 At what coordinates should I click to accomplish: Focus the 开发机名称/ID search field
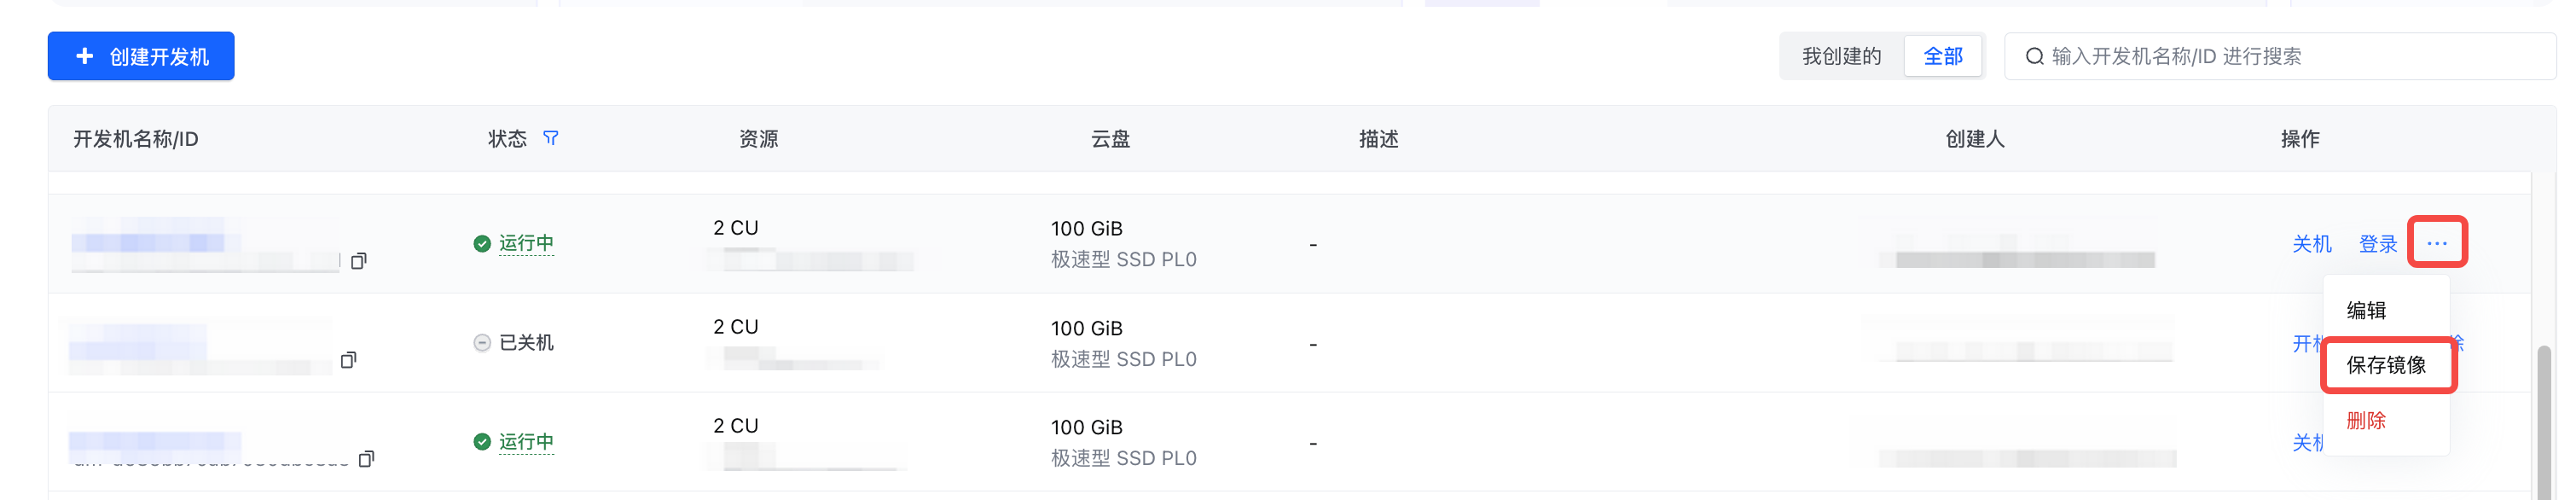[x=2290, y=56]
